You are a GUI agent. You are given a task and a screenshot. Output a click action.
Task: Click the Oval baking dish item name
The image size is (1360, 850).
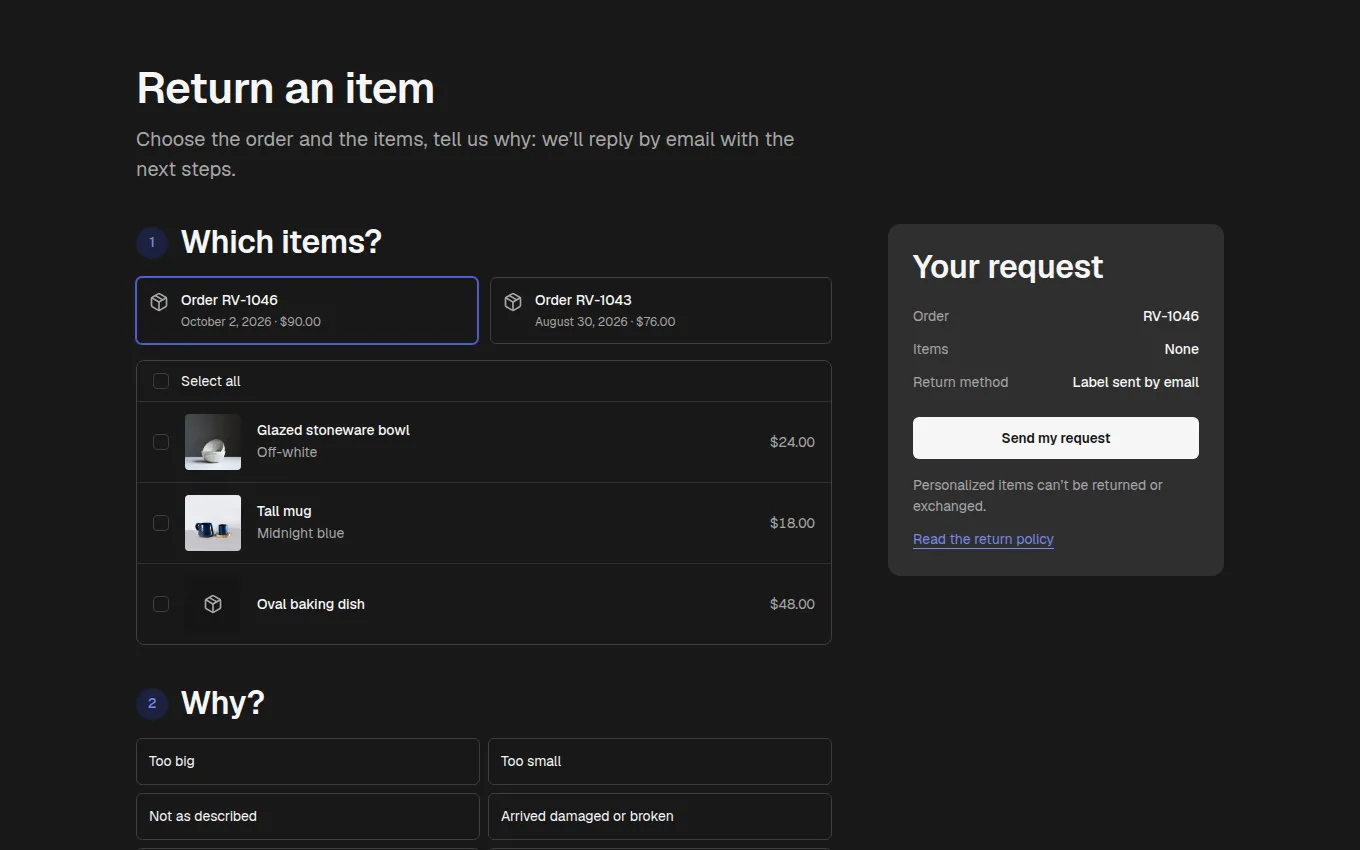pos(311,604)
